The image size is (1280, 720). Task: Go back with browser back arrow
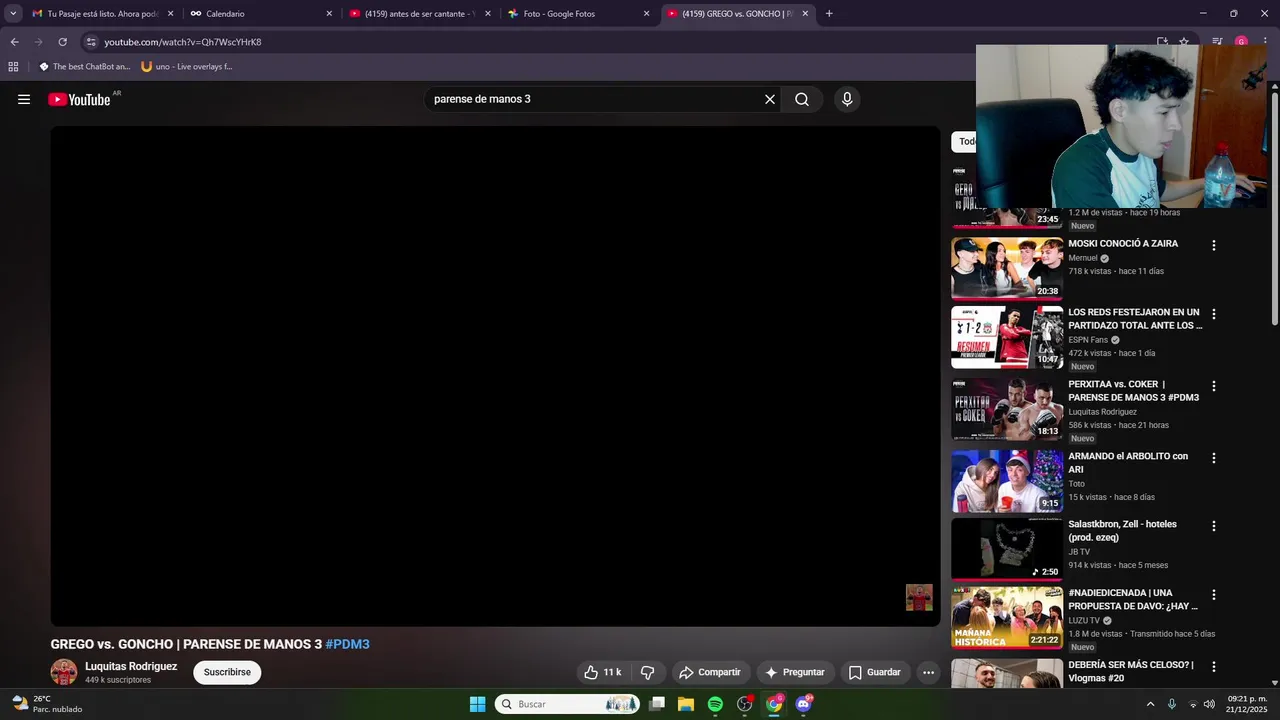[14, 42]
